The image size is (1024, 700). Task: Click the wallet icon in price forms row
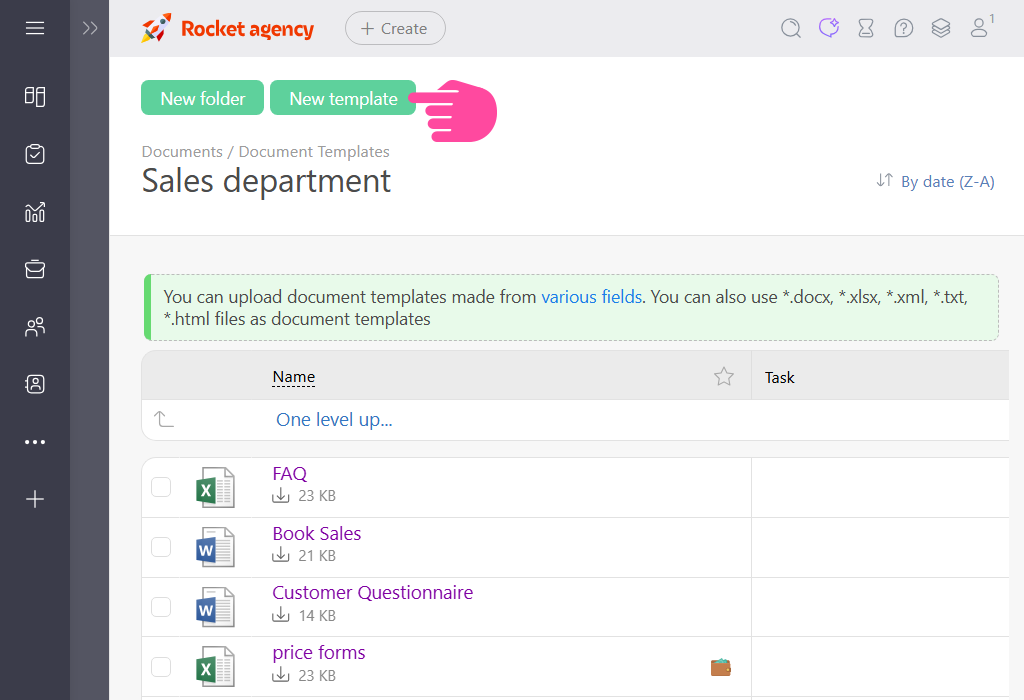pos(721,667)
